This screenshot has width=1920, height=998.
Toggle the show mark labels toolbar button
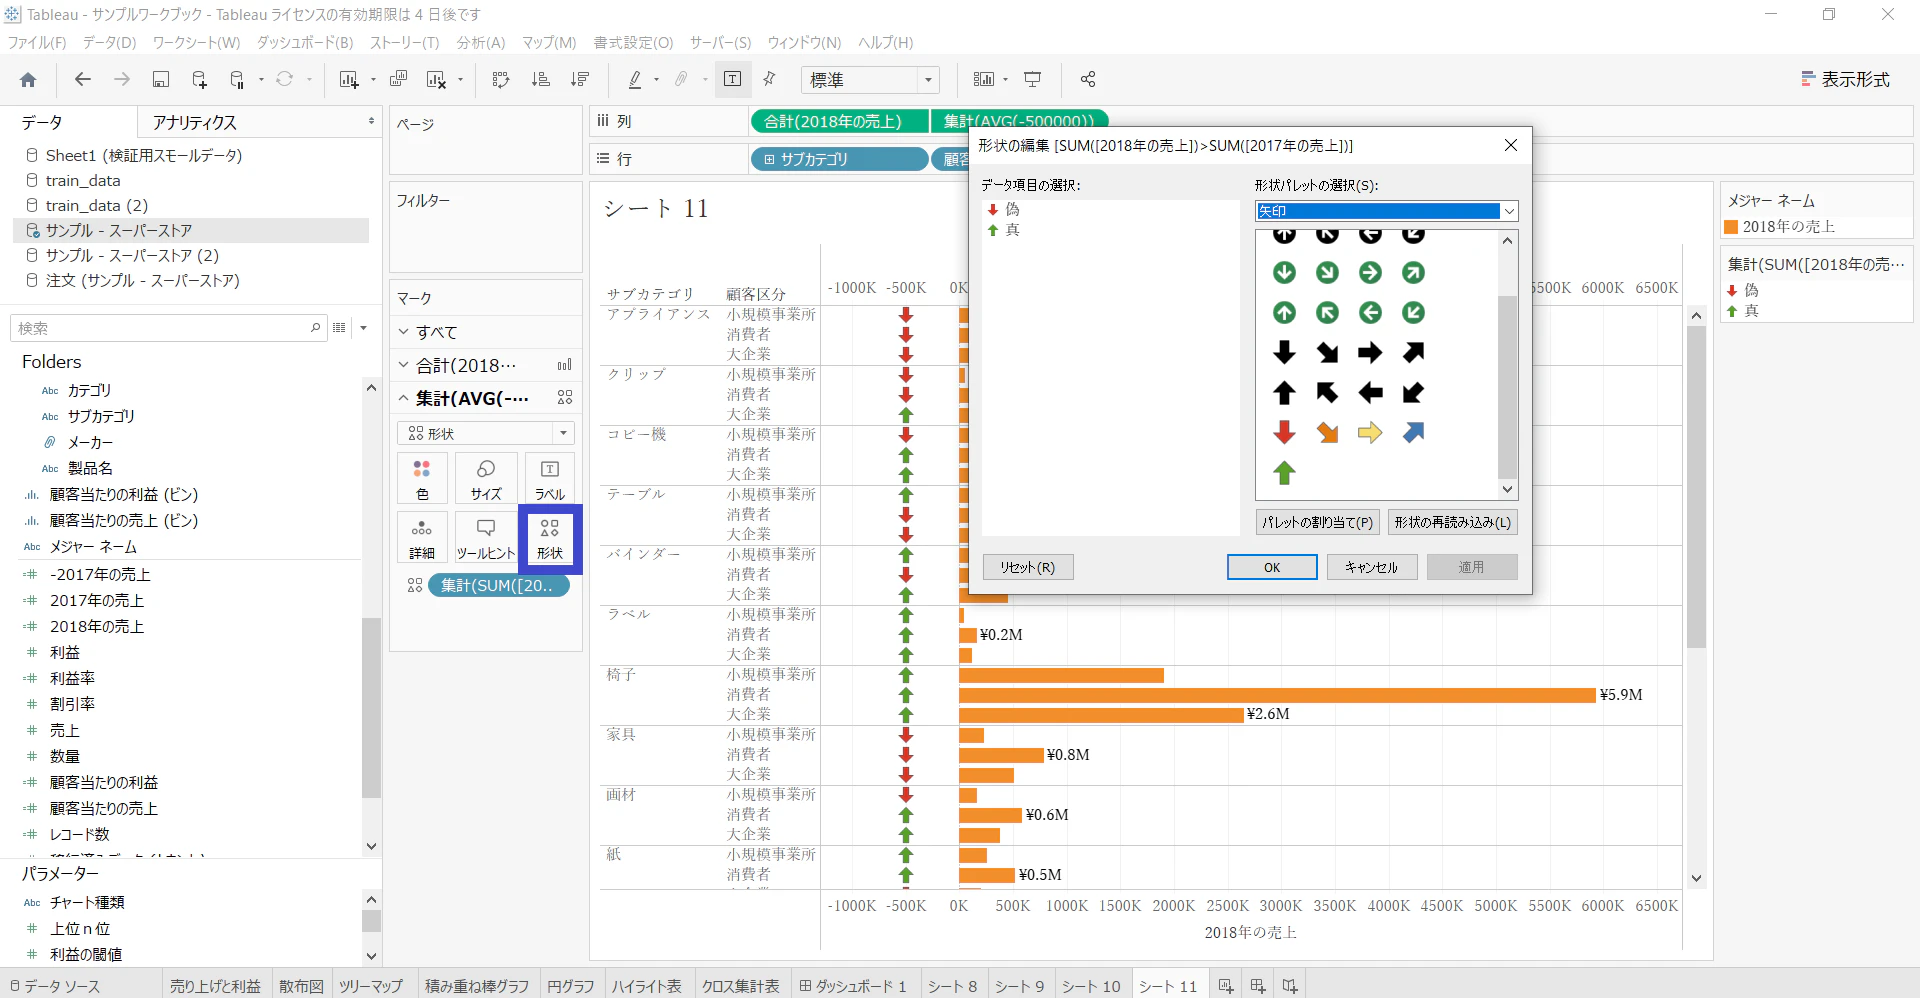tap(732, 80)
